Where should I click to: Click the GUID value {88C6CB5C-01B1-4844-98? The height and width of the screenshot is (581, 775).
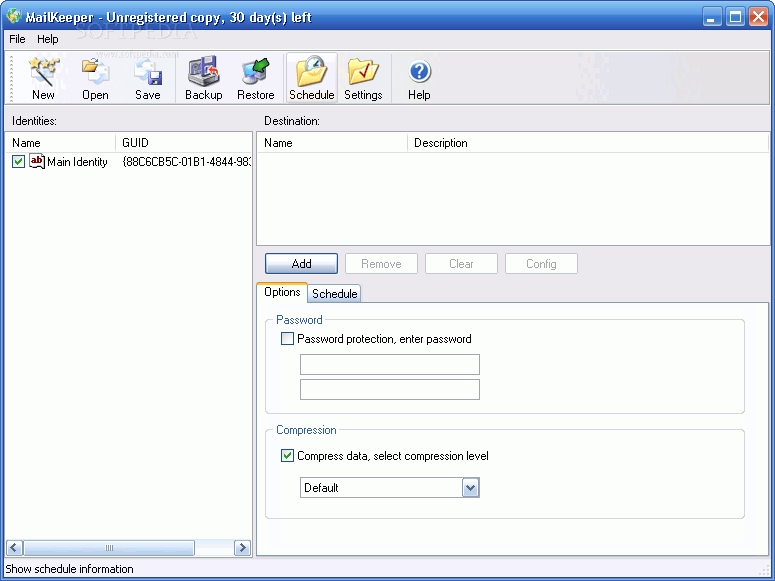coord(187,162)
